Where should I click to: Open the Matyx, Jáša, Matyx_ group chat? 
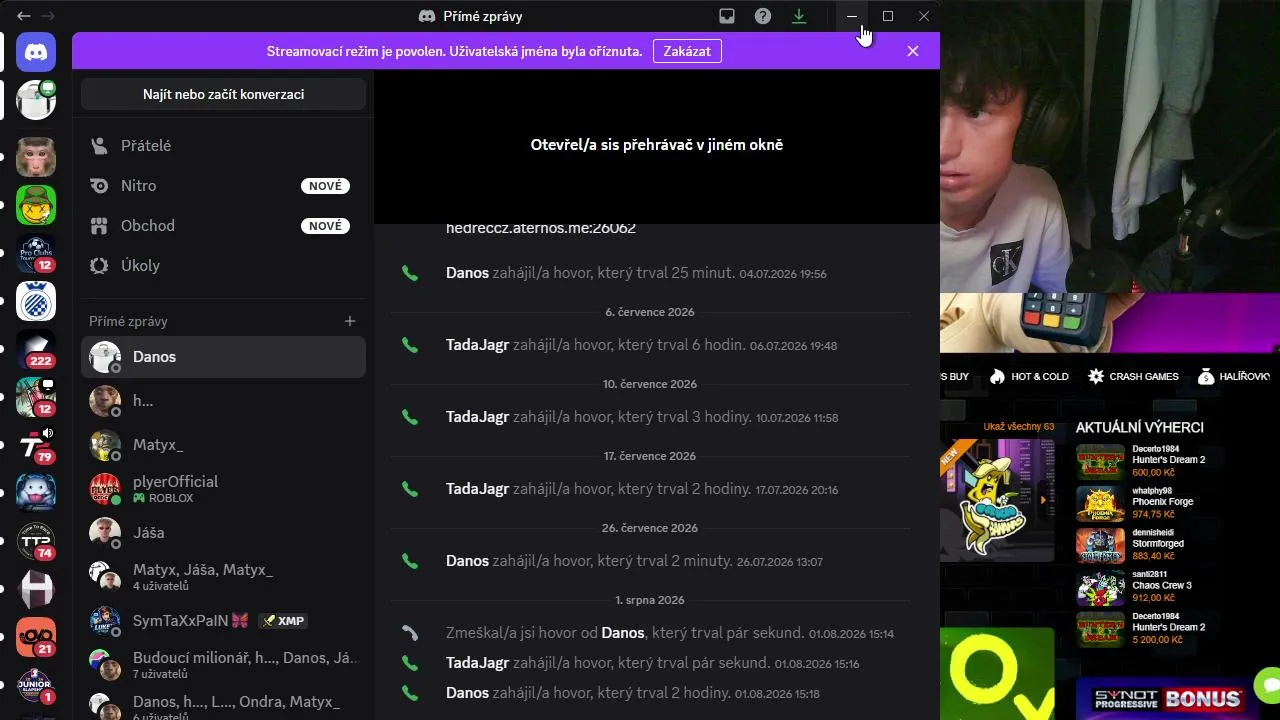[223, 577]
